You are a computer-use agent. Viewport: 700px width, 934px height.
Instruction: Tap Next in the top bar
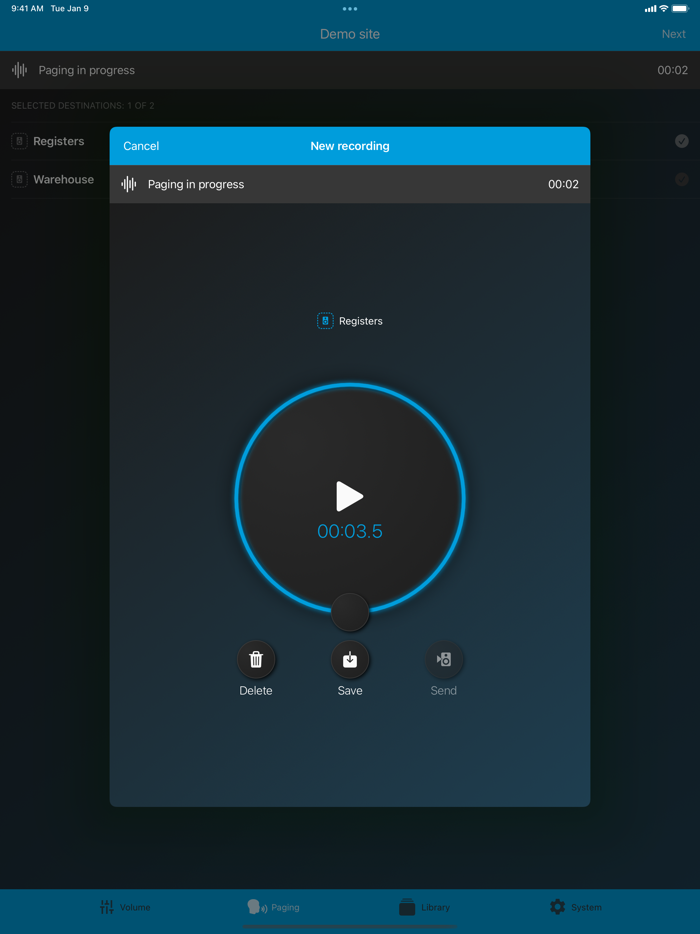[x=674, y=34]
